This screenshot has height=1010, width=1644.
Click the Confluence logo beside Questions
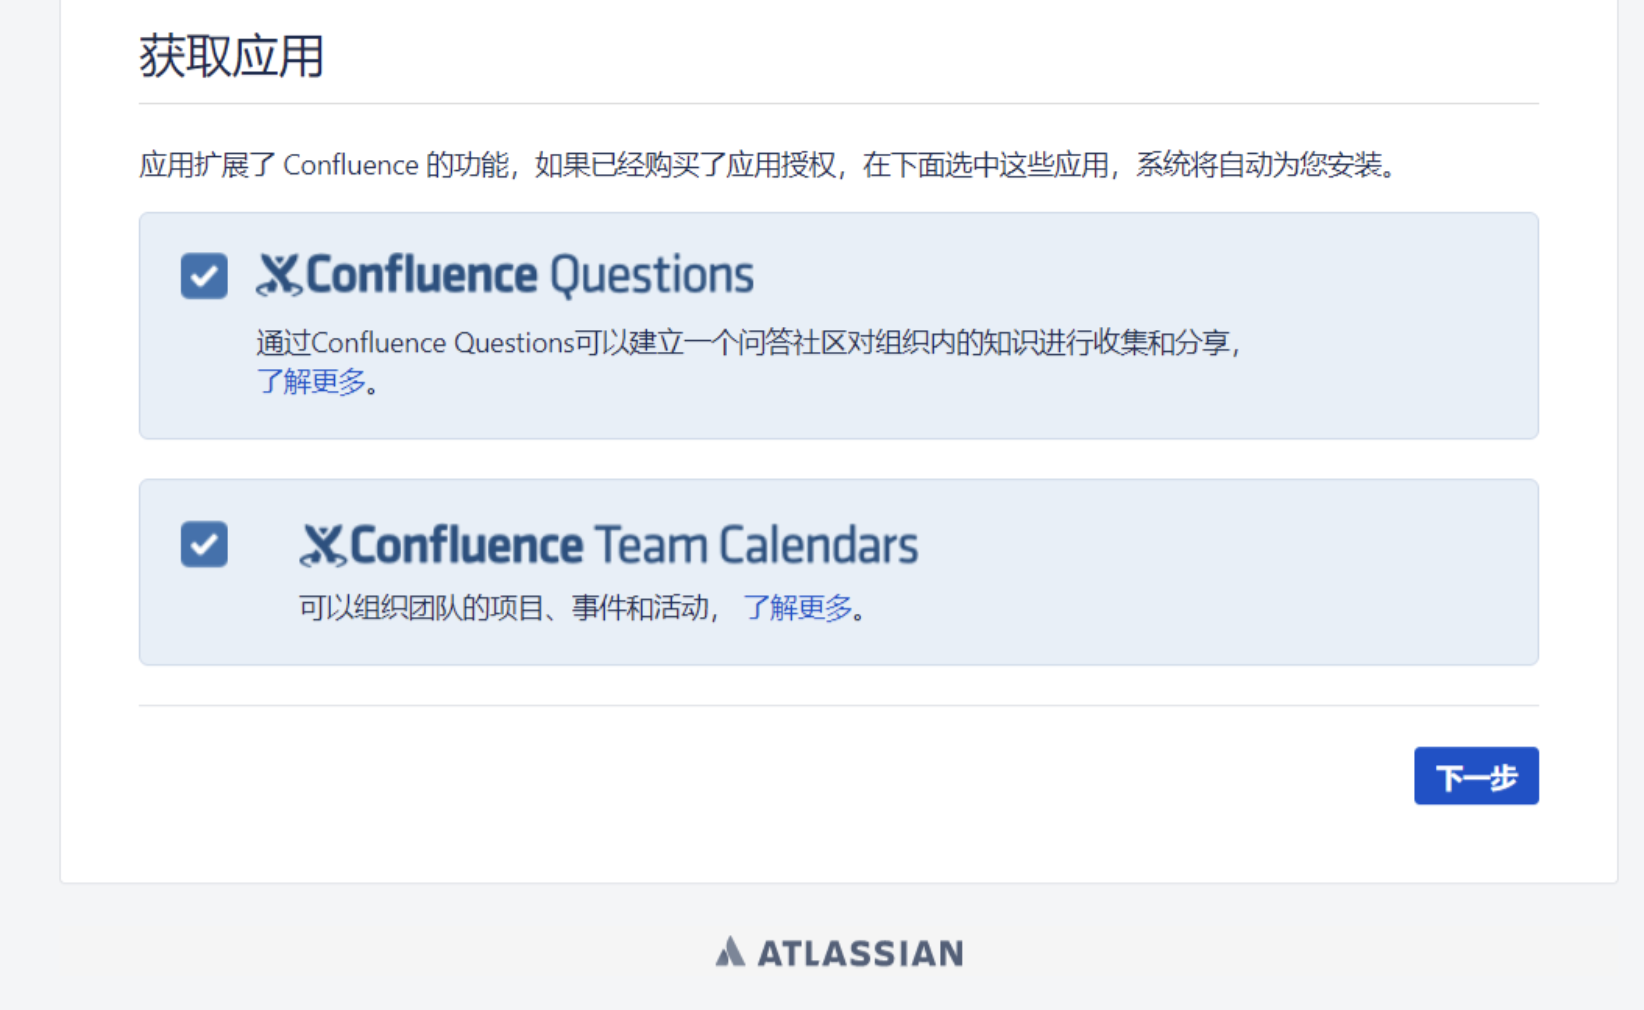click(x=279, y=276)
